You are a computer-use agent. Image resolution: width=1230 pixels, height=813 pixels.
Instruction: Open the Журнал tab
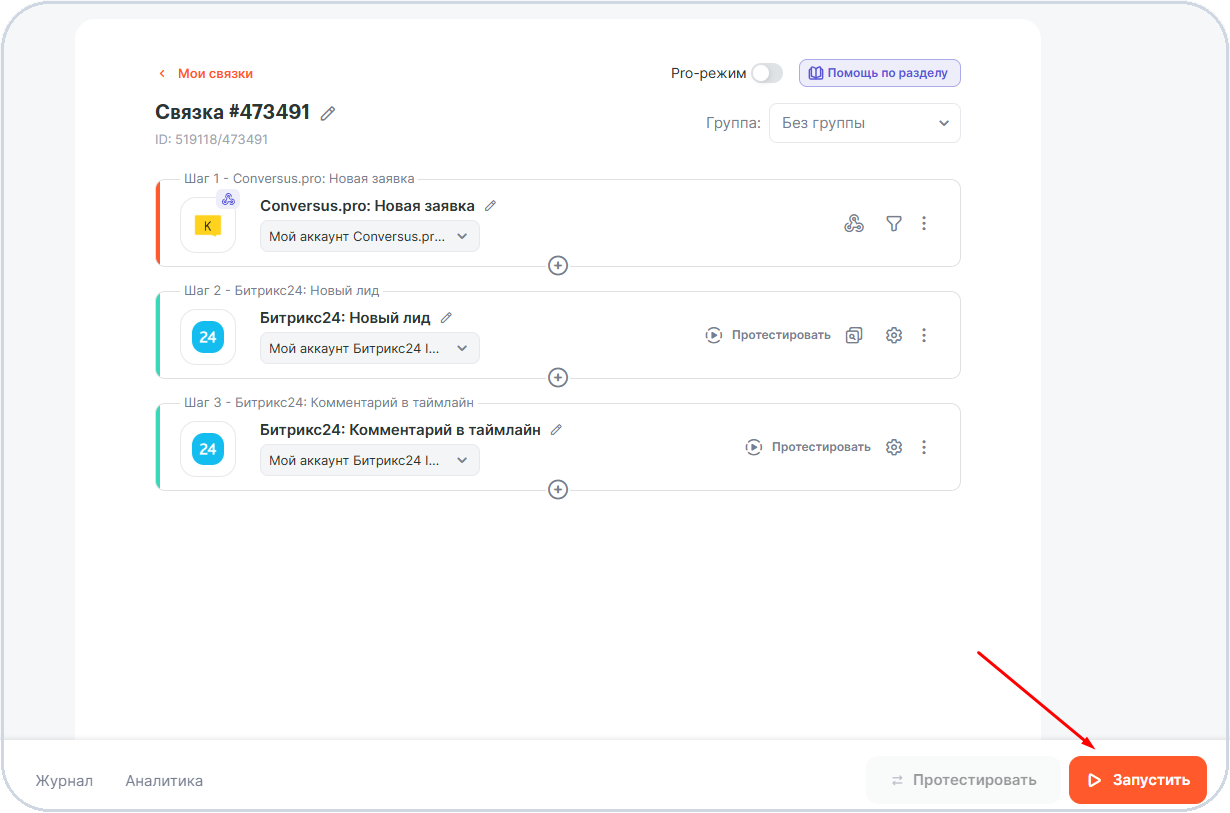pyautogui.click(x=64, y=781)
